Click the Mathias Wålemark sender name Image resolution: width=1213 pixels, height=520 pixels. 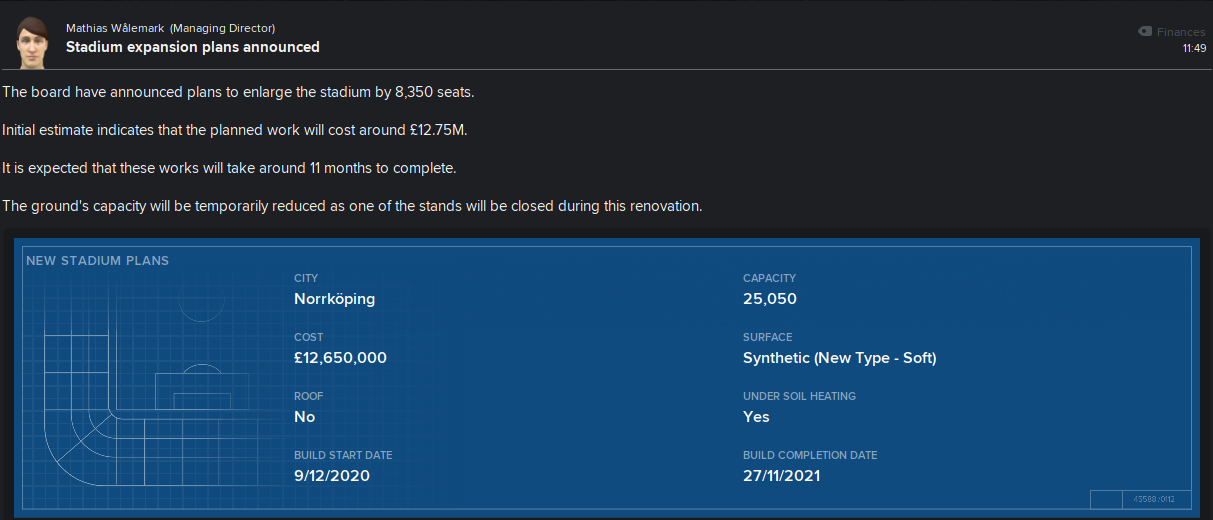pyautogui.click(x=115, y=28)
